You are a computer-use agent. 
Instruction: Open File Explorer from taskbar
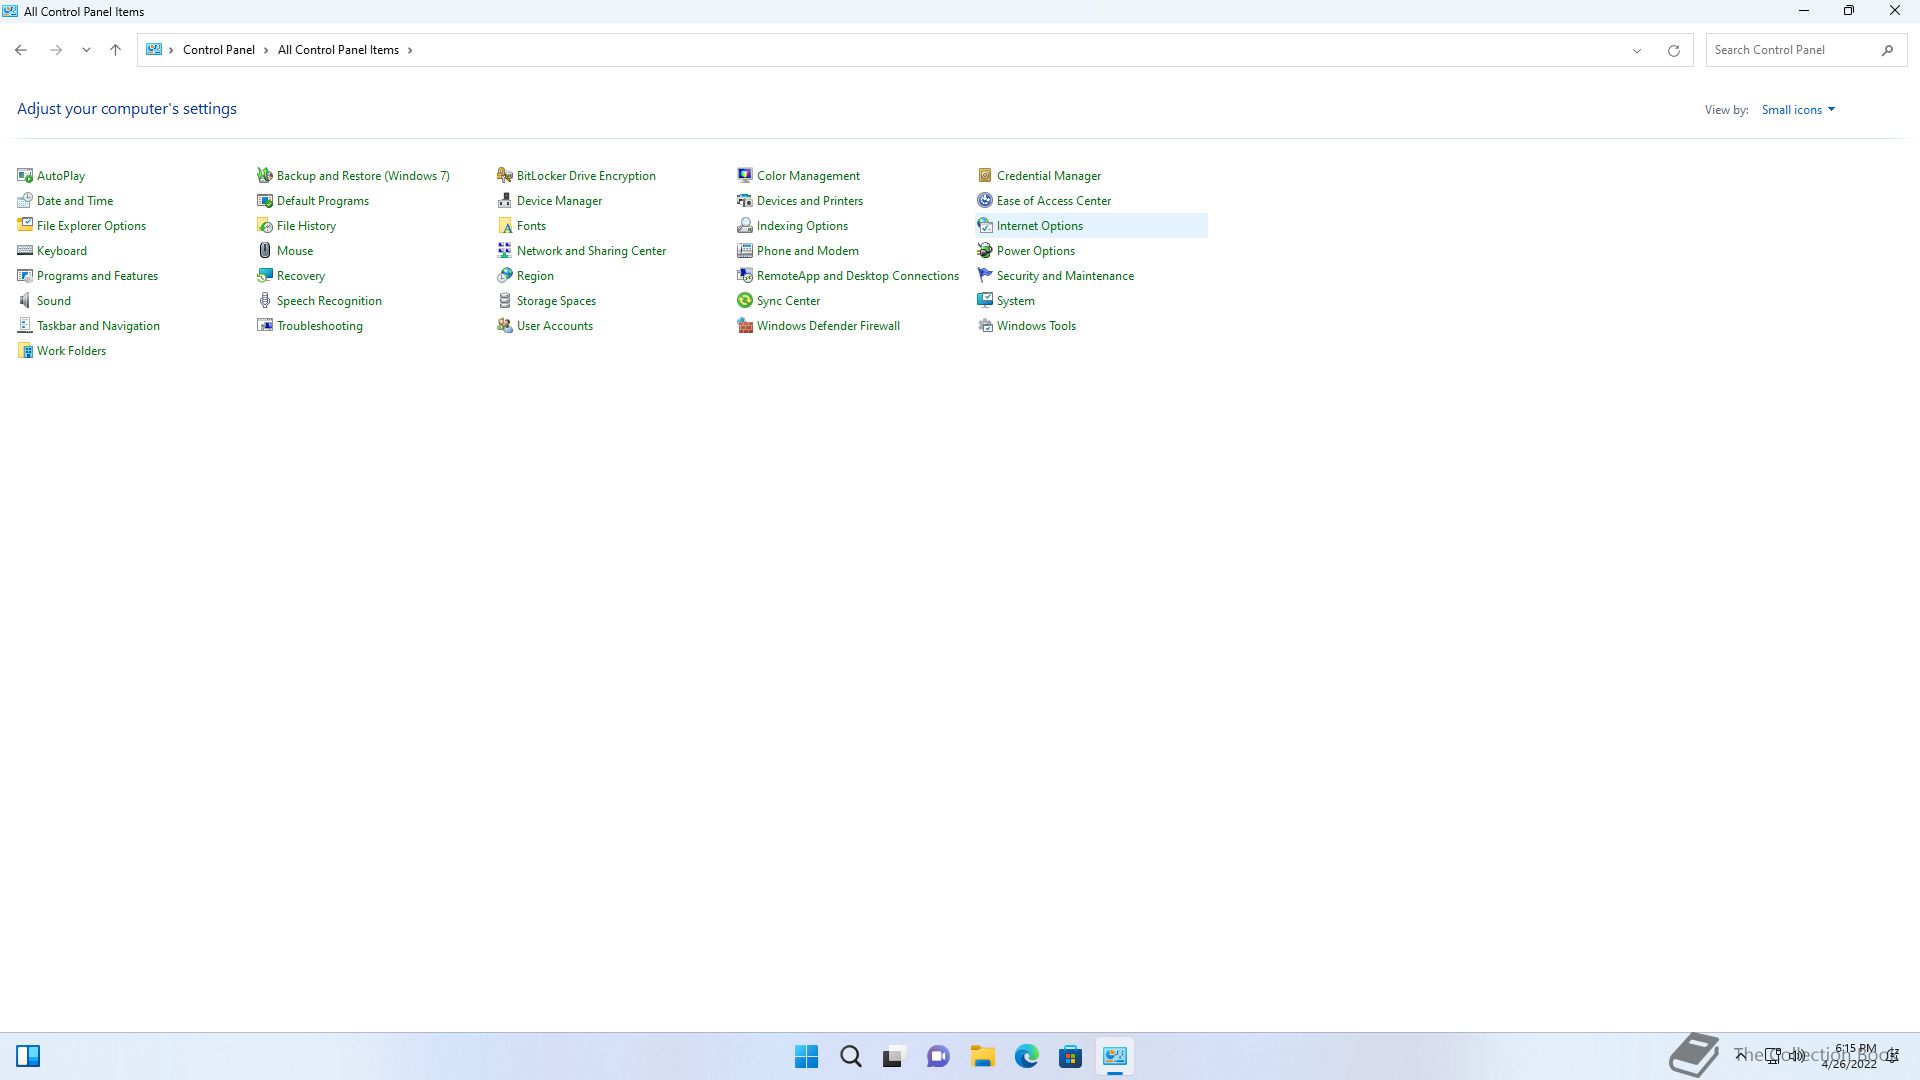[982, 1057]
